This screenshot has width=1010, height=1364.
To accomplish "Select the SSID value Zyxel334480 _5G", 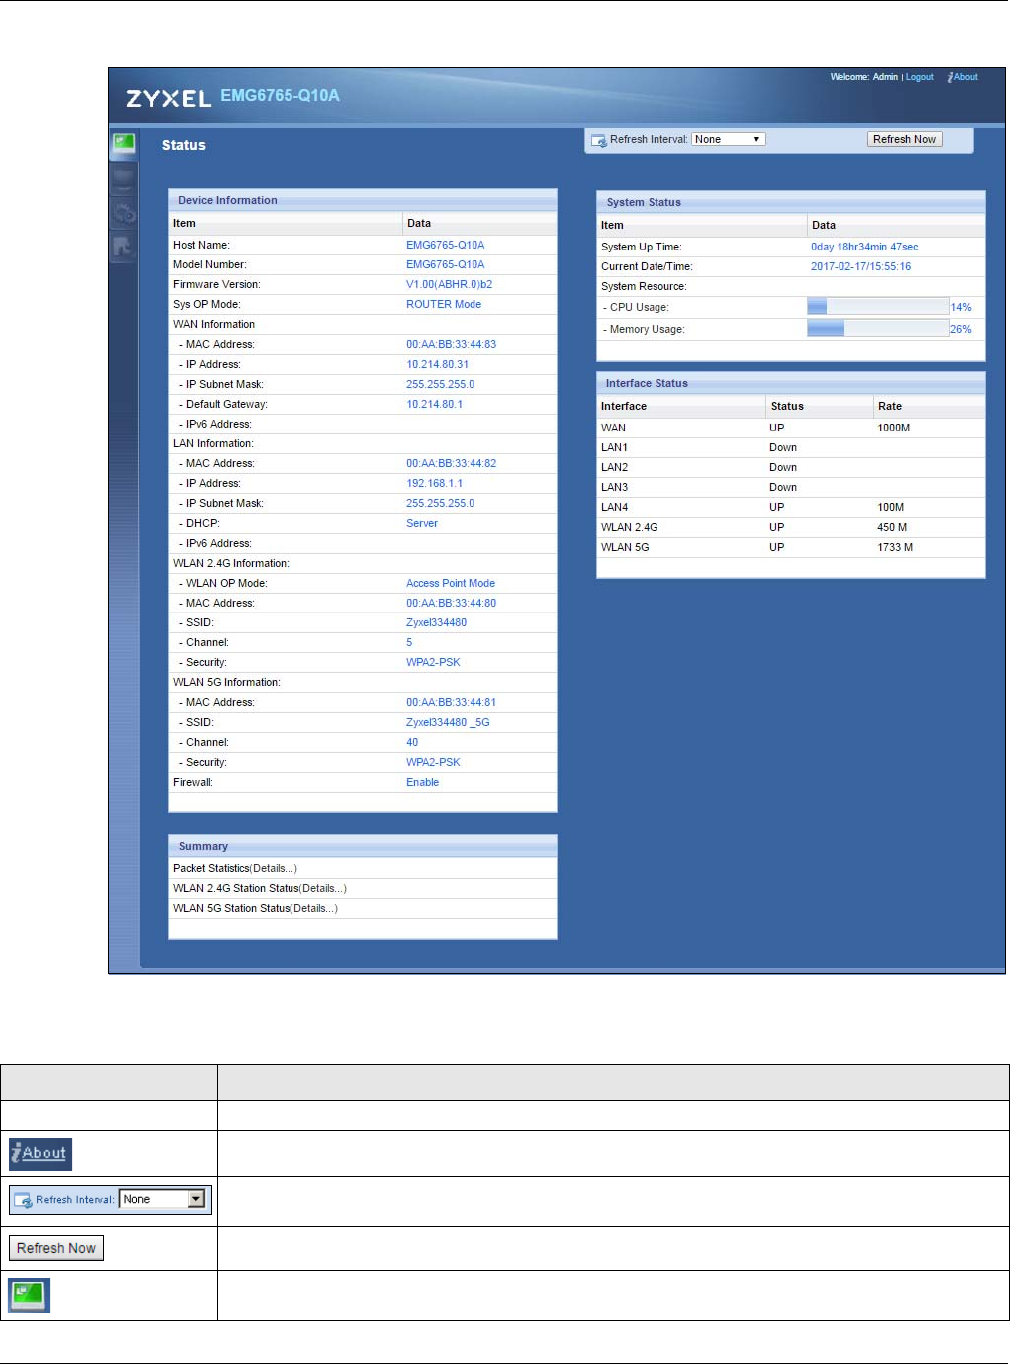I will (448, 722).
